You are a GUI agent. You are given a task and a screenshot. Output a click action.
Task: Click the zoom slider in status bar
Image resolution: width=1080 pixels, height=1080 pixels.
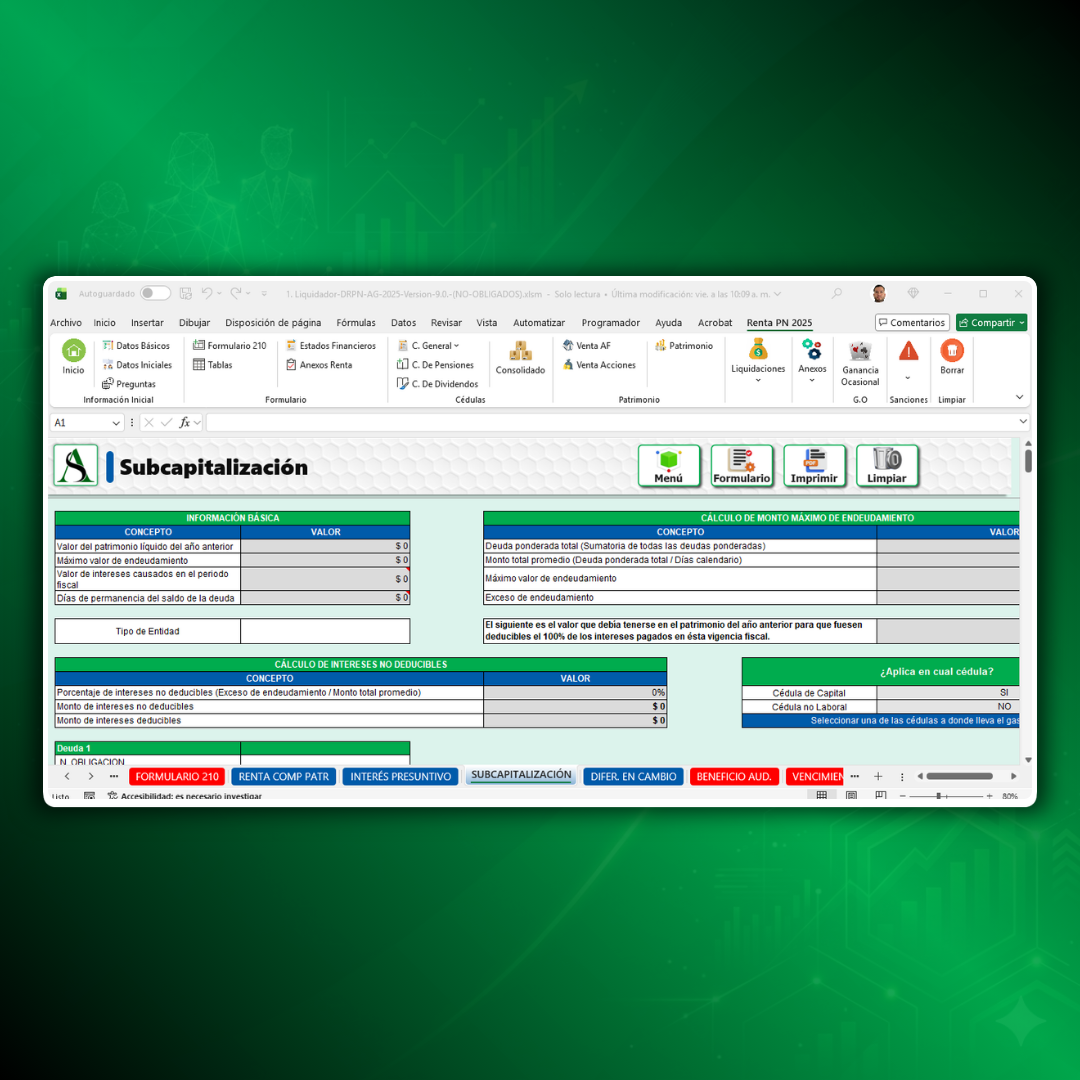click(x=938, y=796)
